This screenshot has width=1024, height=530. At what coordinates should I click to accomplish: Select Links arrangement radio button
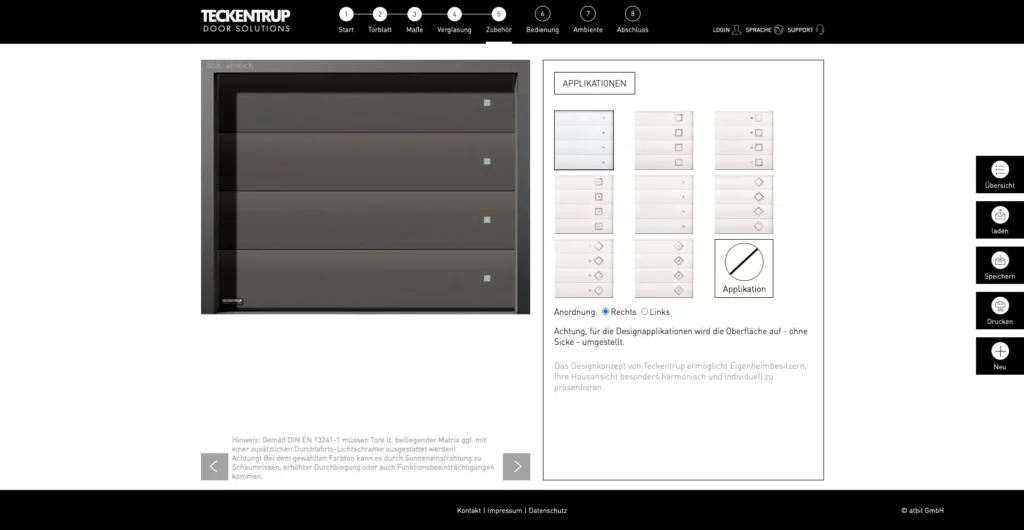(x=644, y=312)
